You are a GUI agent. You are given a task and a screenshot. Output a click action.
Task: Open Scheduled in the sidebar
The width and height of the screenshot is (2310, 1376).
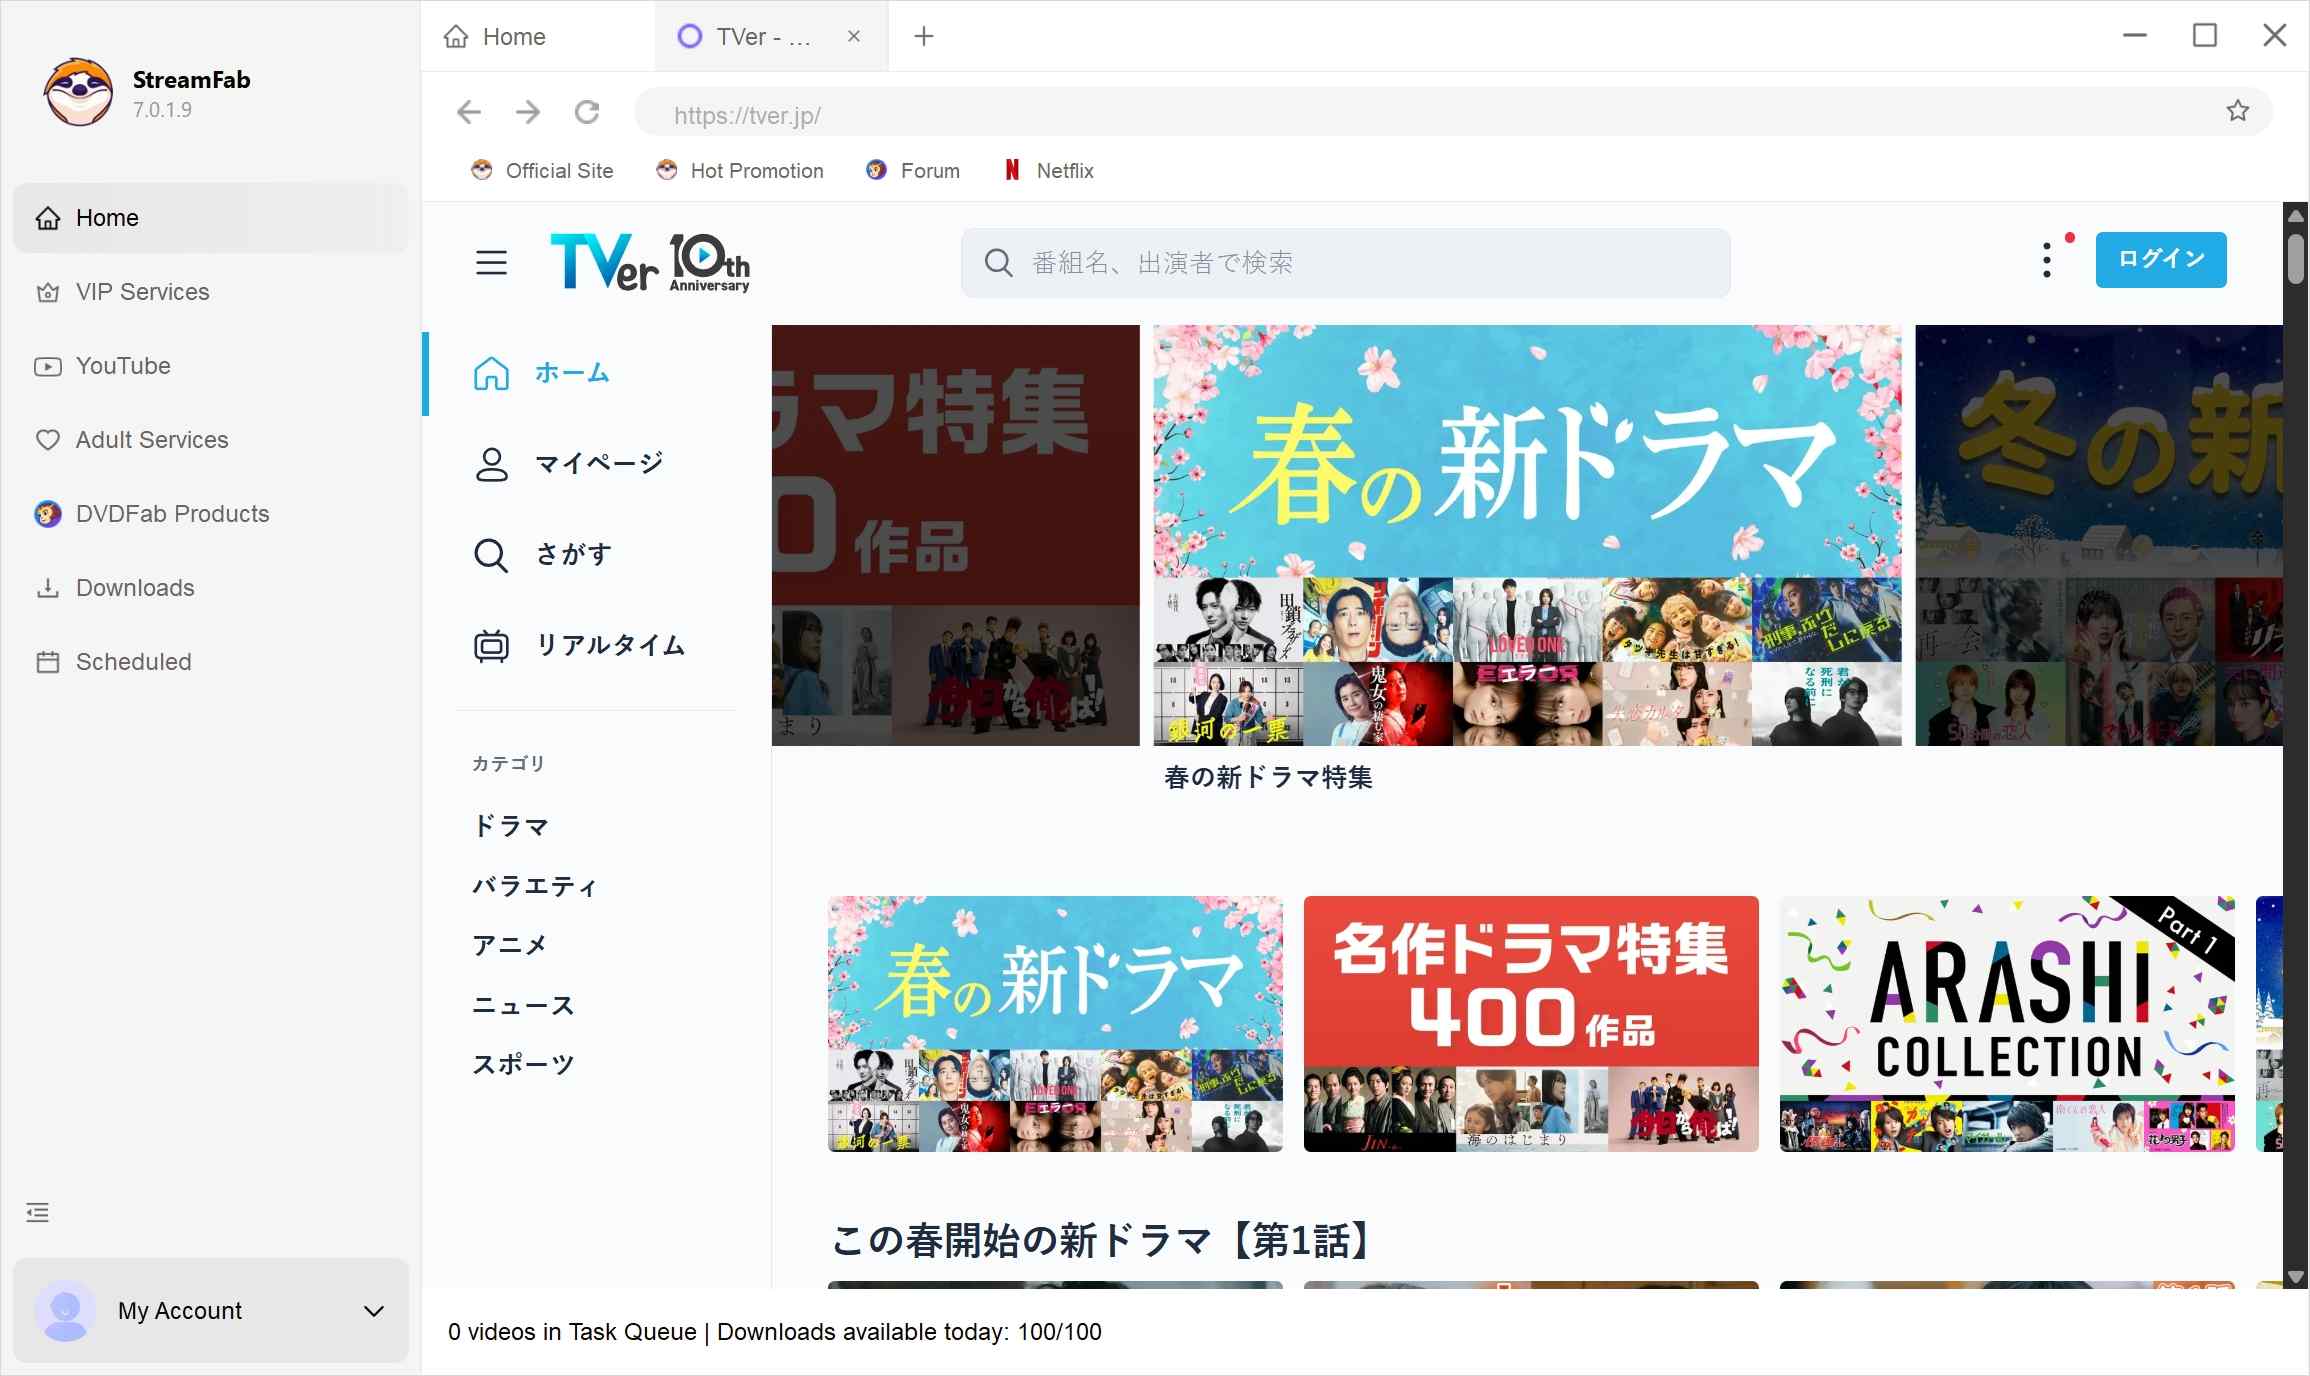pyautogui.click(x=211, y=662)
